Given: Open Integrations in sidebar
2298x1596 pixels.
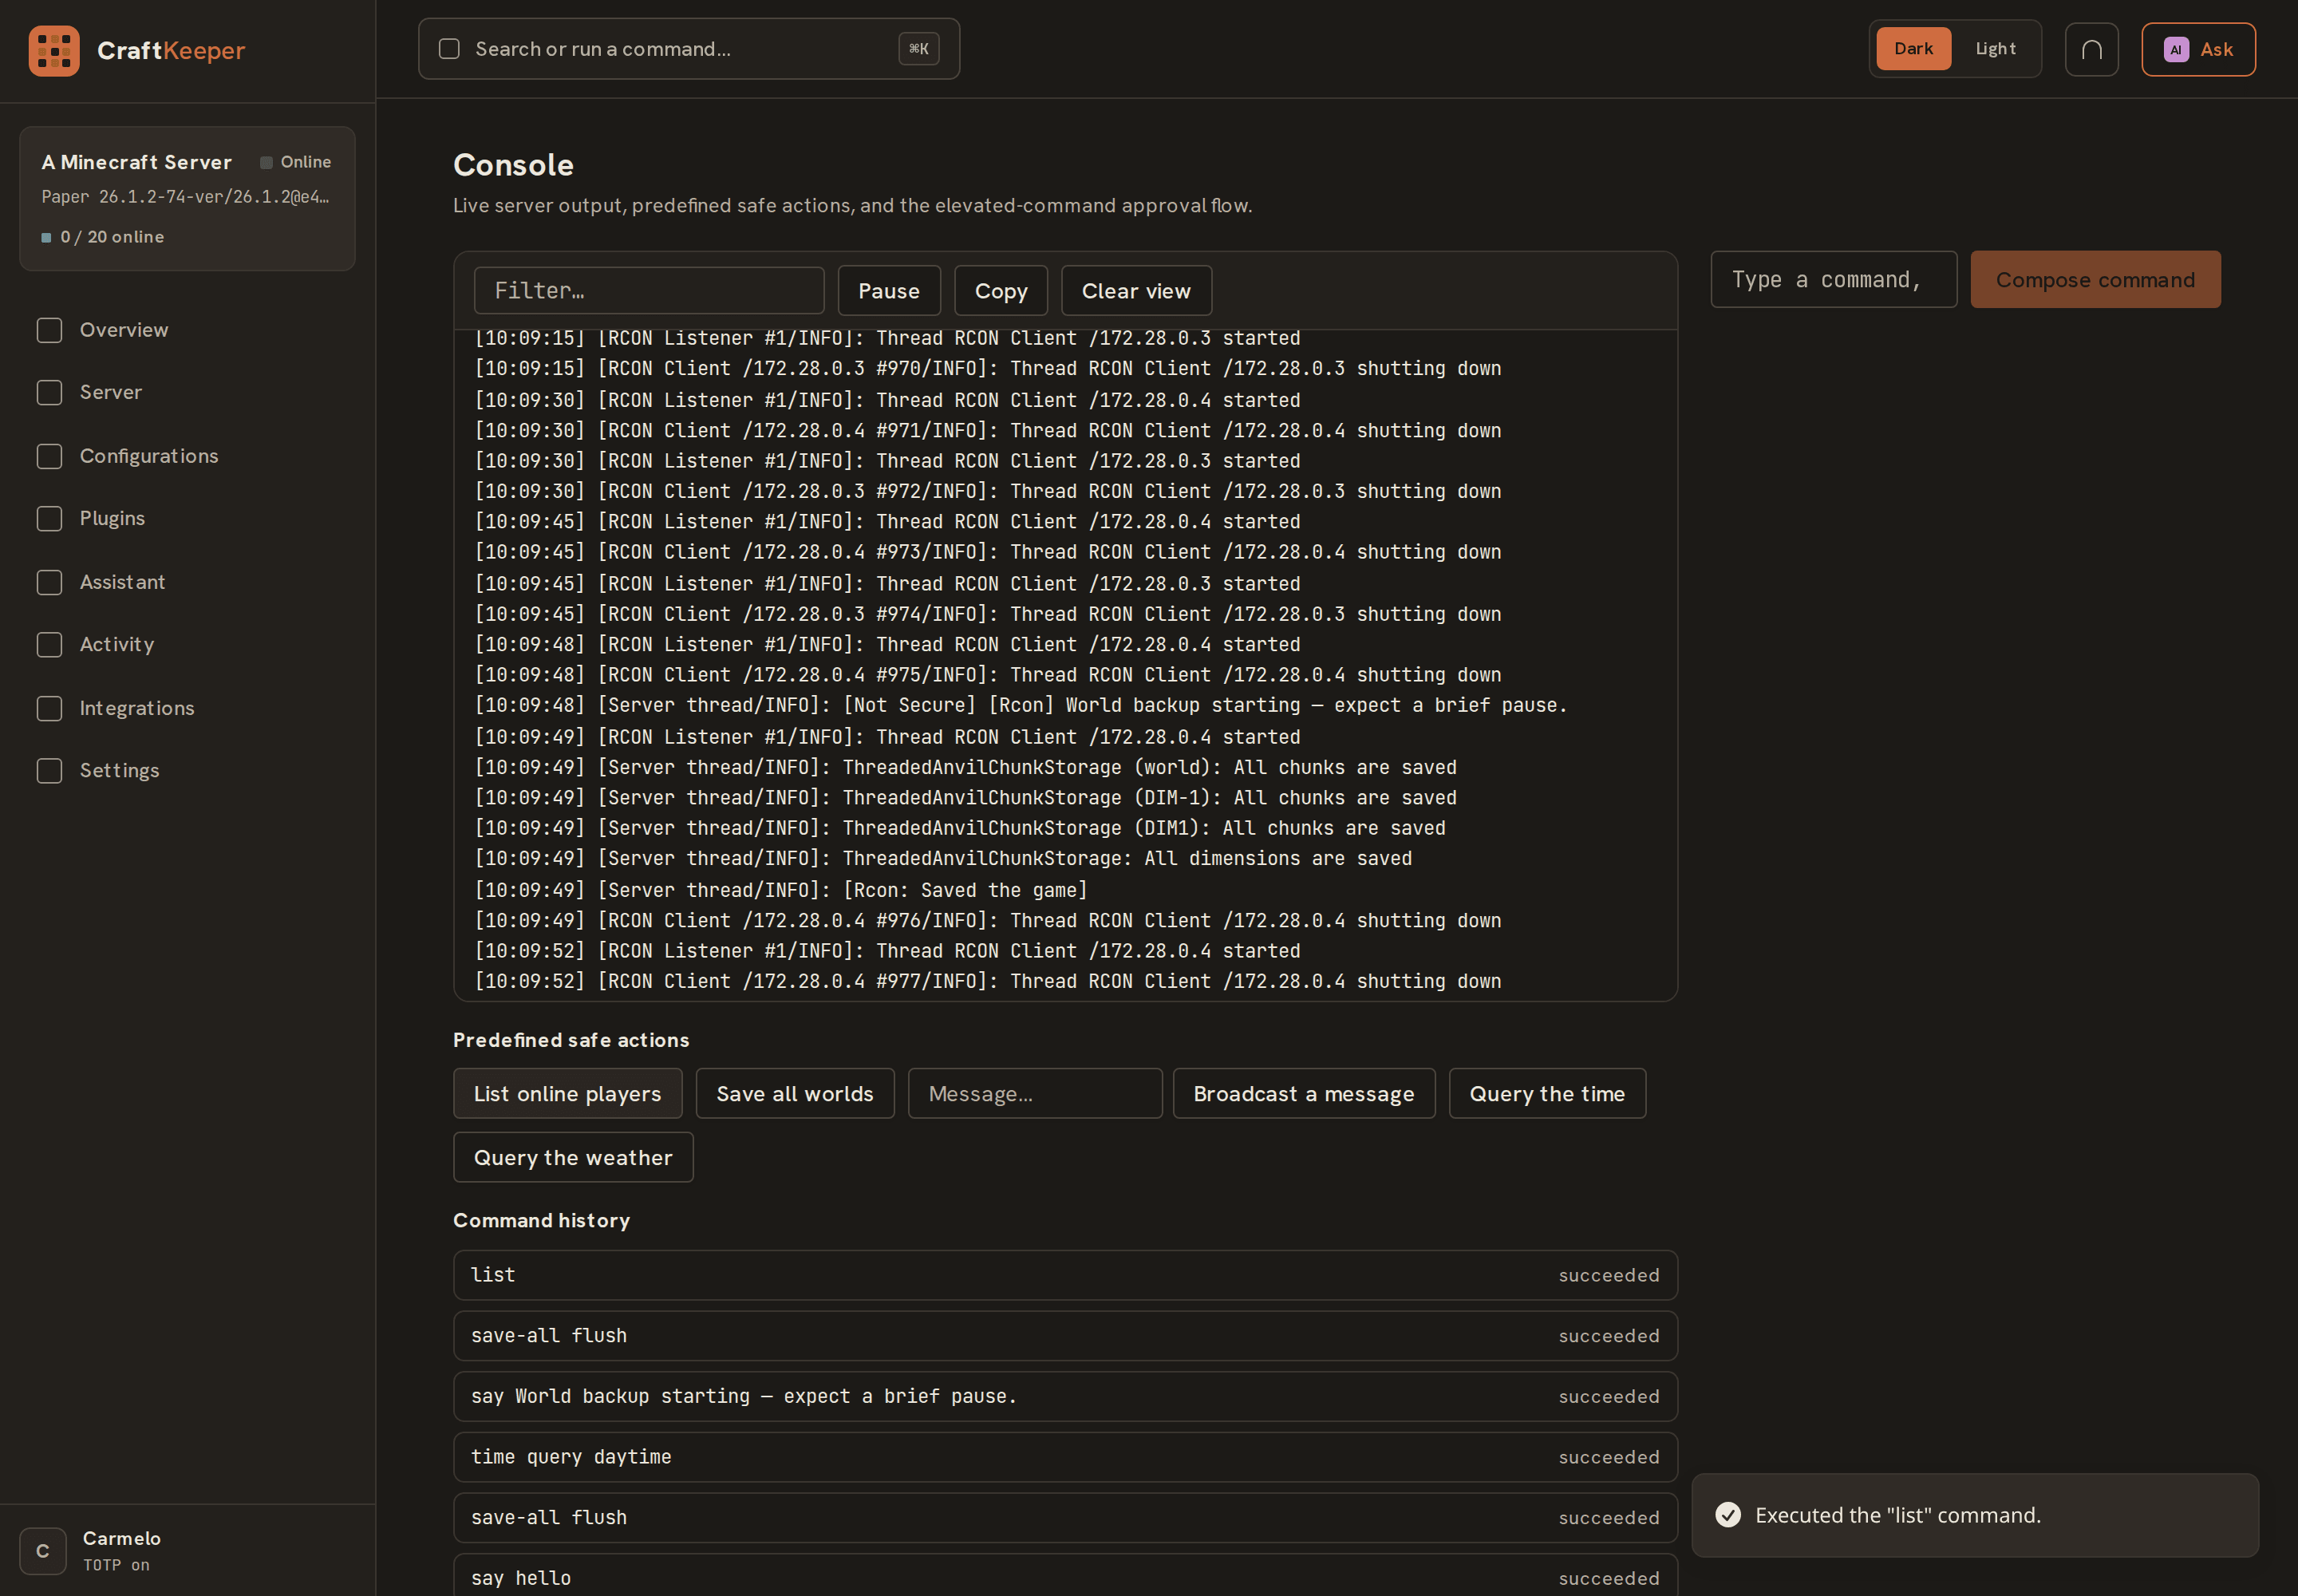Looking at the screenshot, I should pos(187,708).
